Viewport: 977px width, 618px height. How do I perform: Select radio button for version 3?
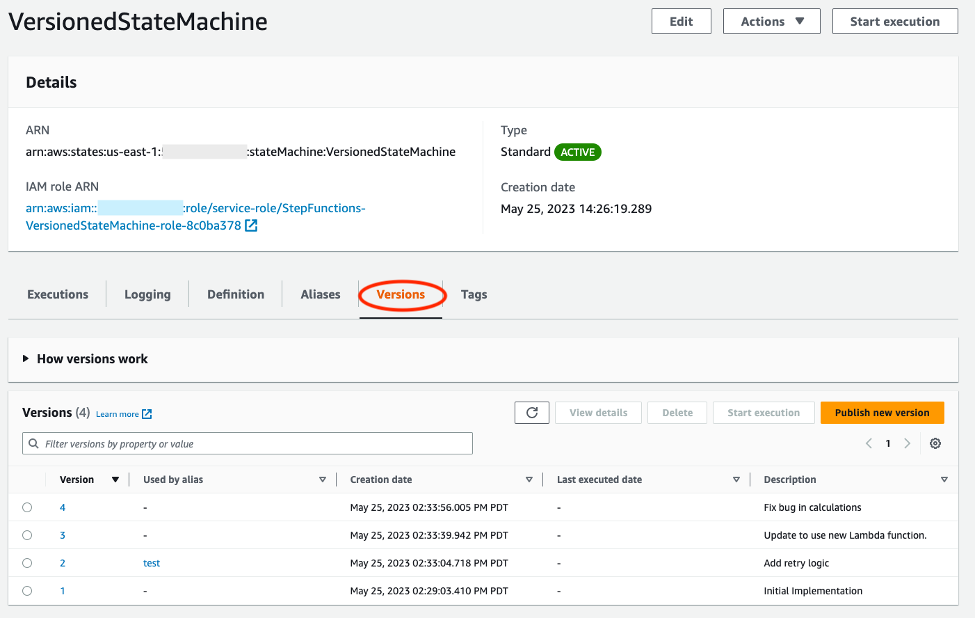(27, 535)
